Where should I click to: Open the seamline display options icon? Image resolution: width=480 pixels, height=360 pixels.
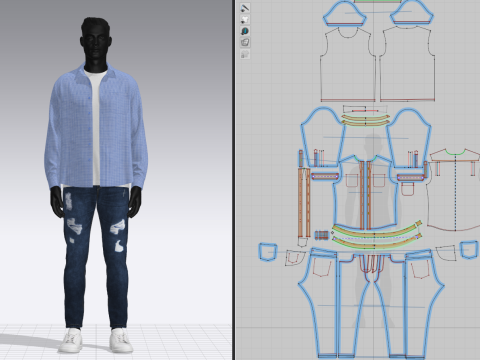pos(245,8)
